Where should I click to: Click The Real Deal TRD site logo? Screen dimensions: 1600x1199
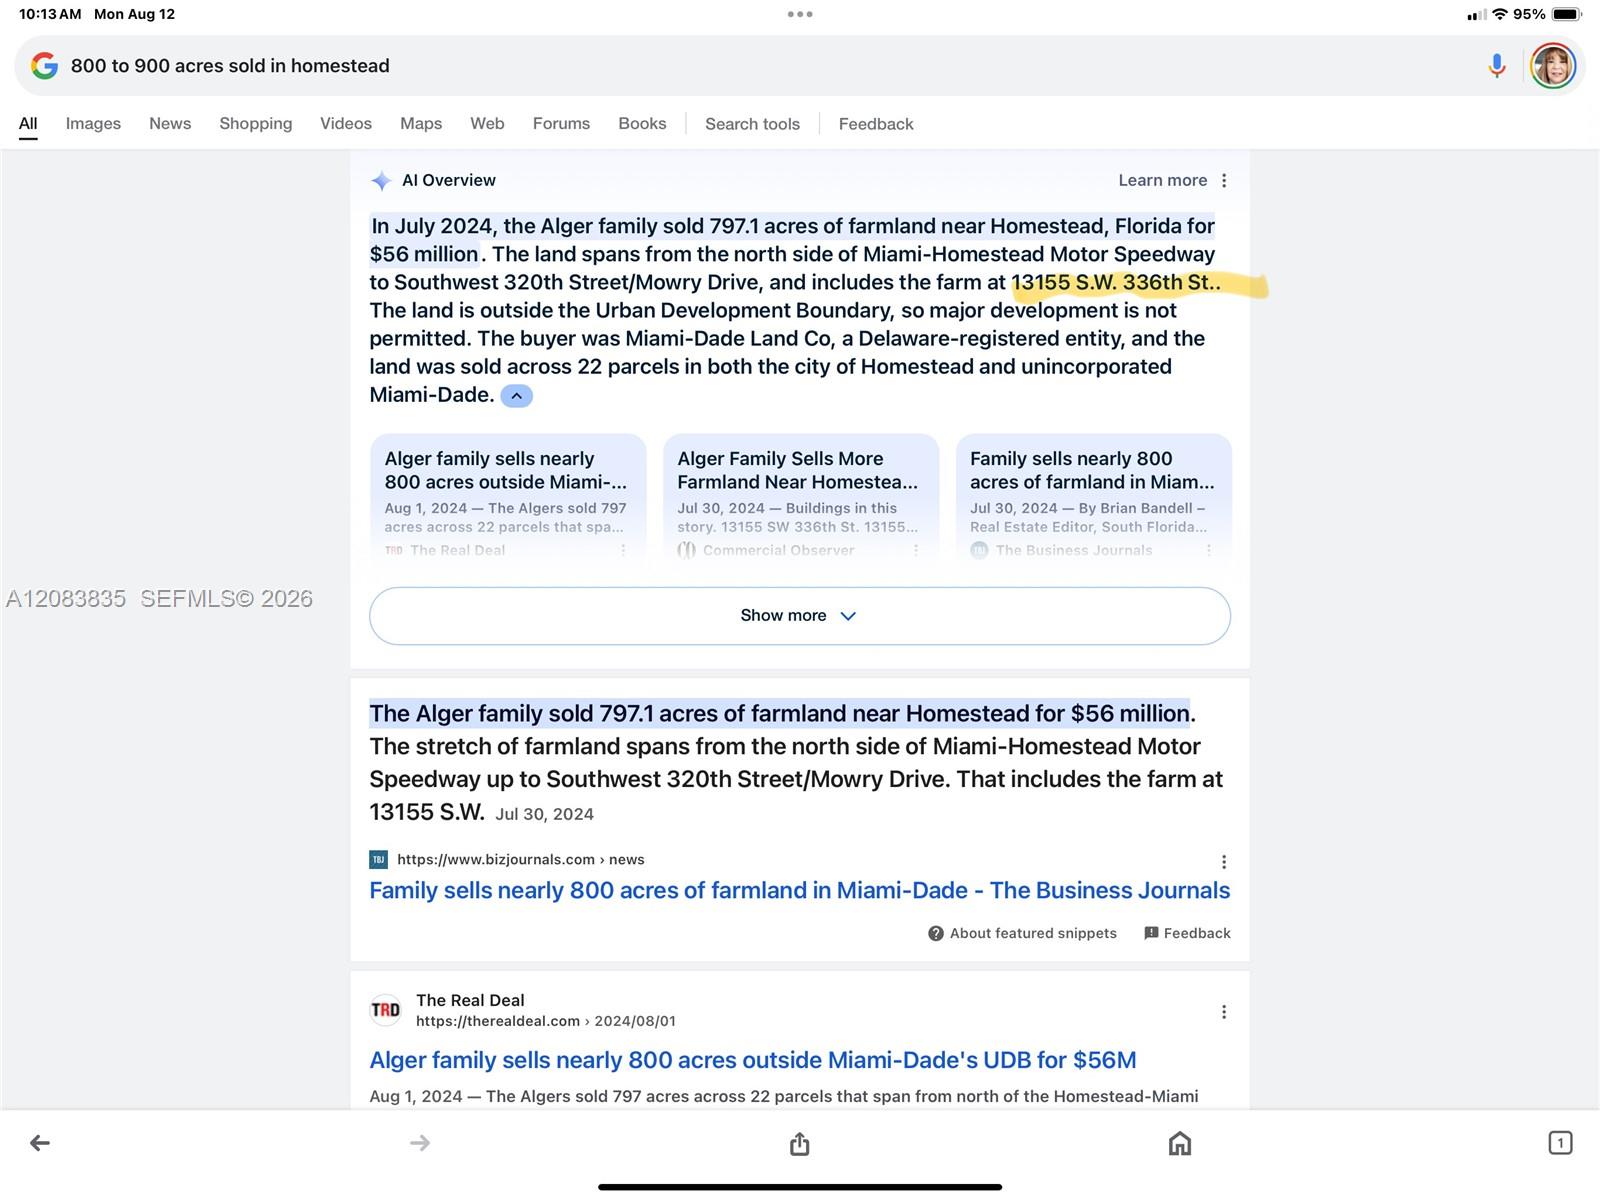pyautogui.click(x=385, y=1010)
